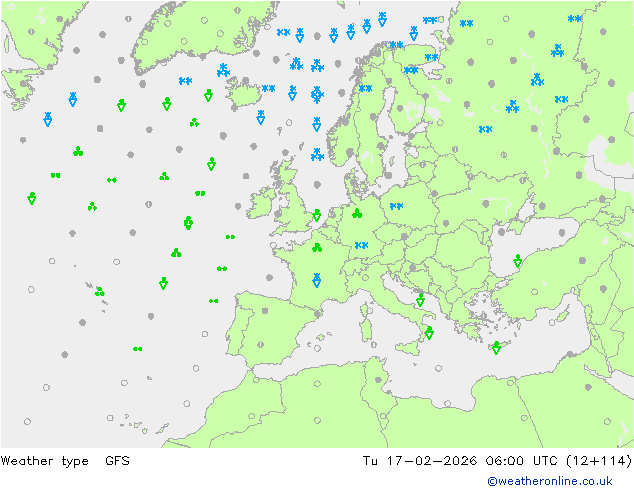634x490 pixels.
Task: Select the blue snow symbol over northern Sweden
Action: [x=366, y=88]
